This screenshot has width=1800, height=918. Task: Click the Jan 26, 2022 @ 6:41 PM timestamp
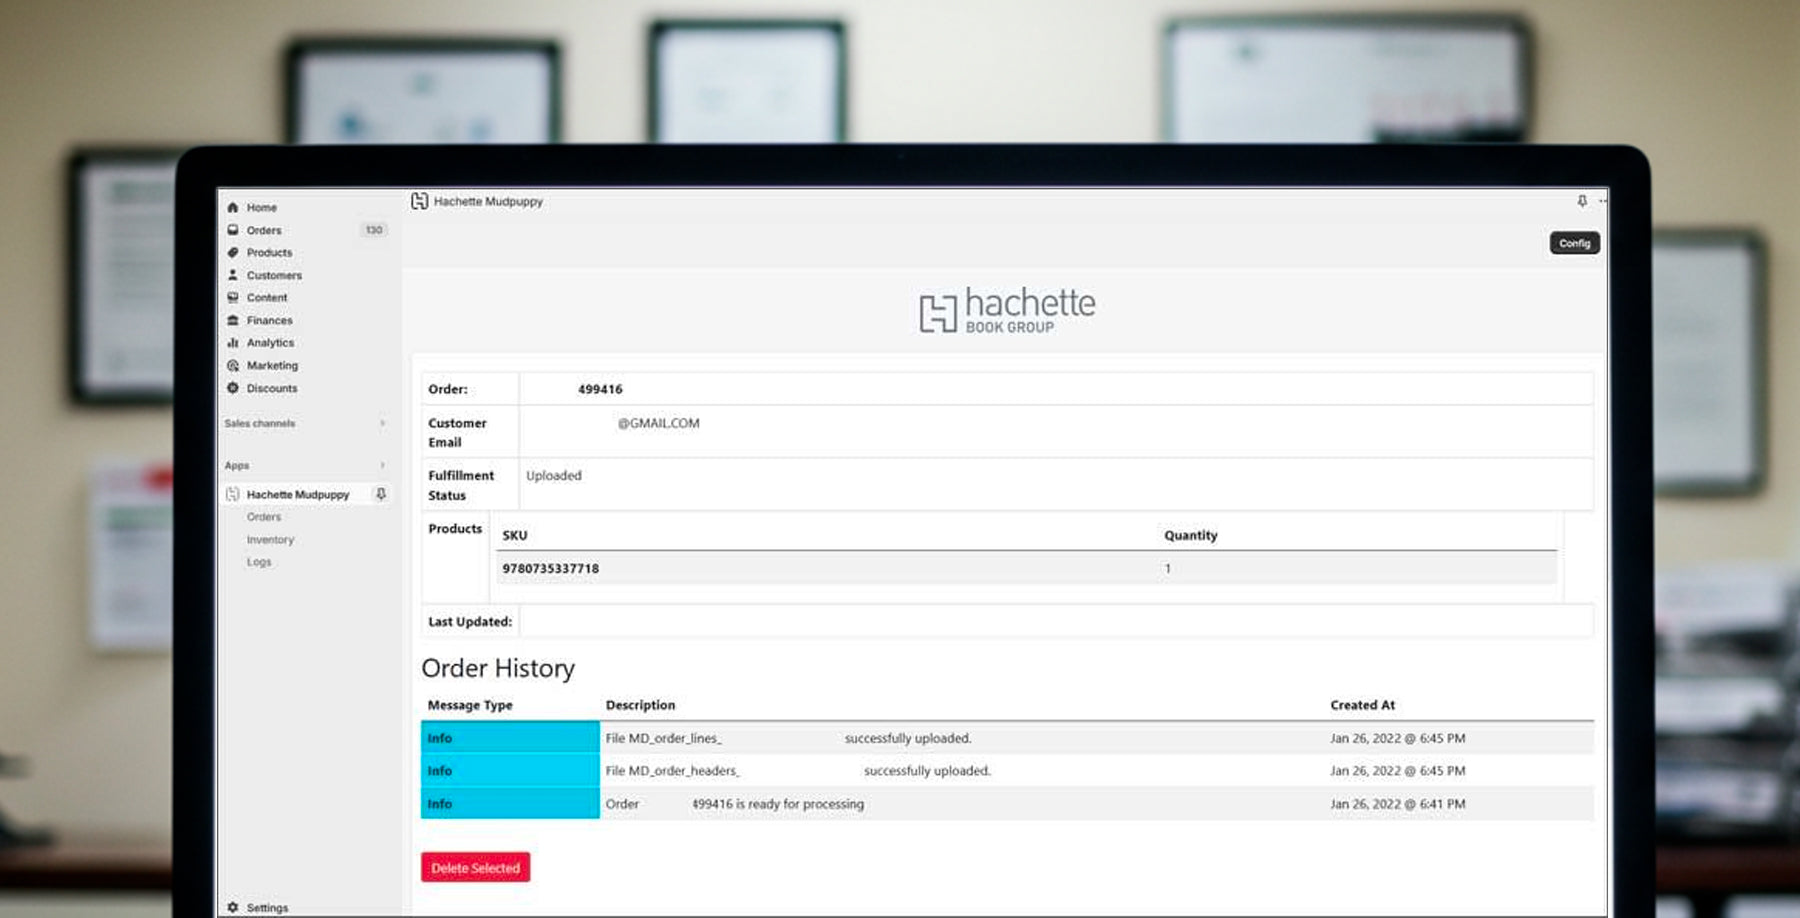pyautogui.click(x=1397, y=804)
